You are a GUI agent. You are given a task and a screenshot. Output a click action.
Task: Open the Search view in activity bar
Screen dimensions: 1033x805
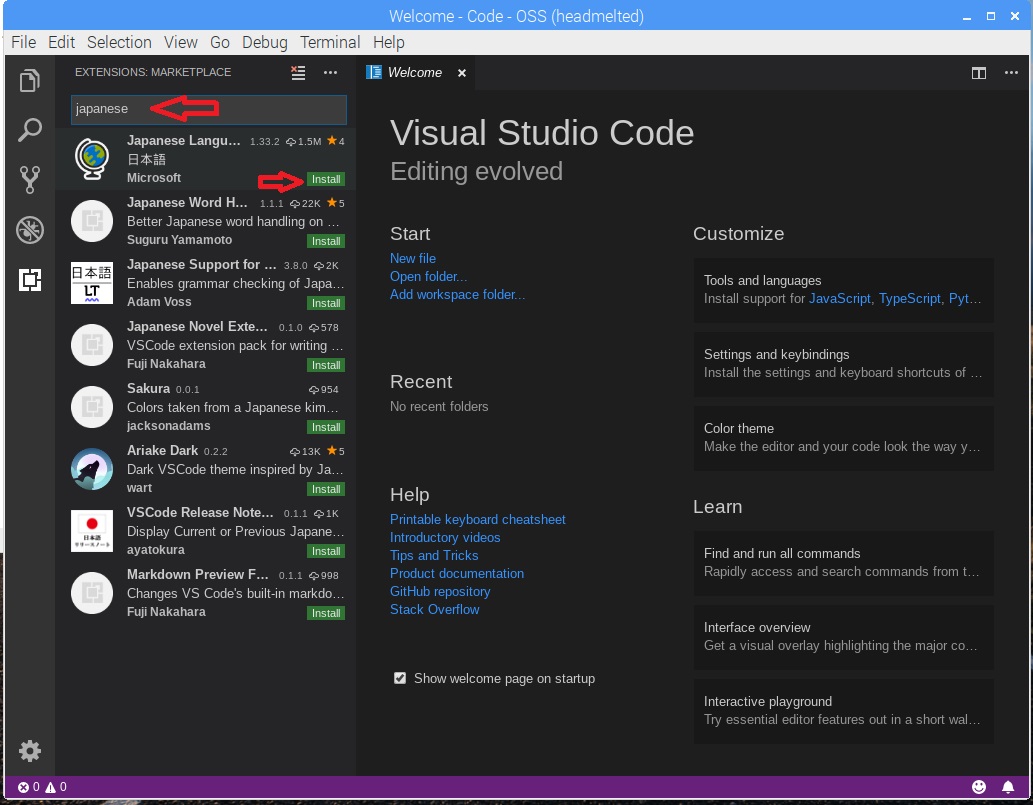tap(30, 130)
